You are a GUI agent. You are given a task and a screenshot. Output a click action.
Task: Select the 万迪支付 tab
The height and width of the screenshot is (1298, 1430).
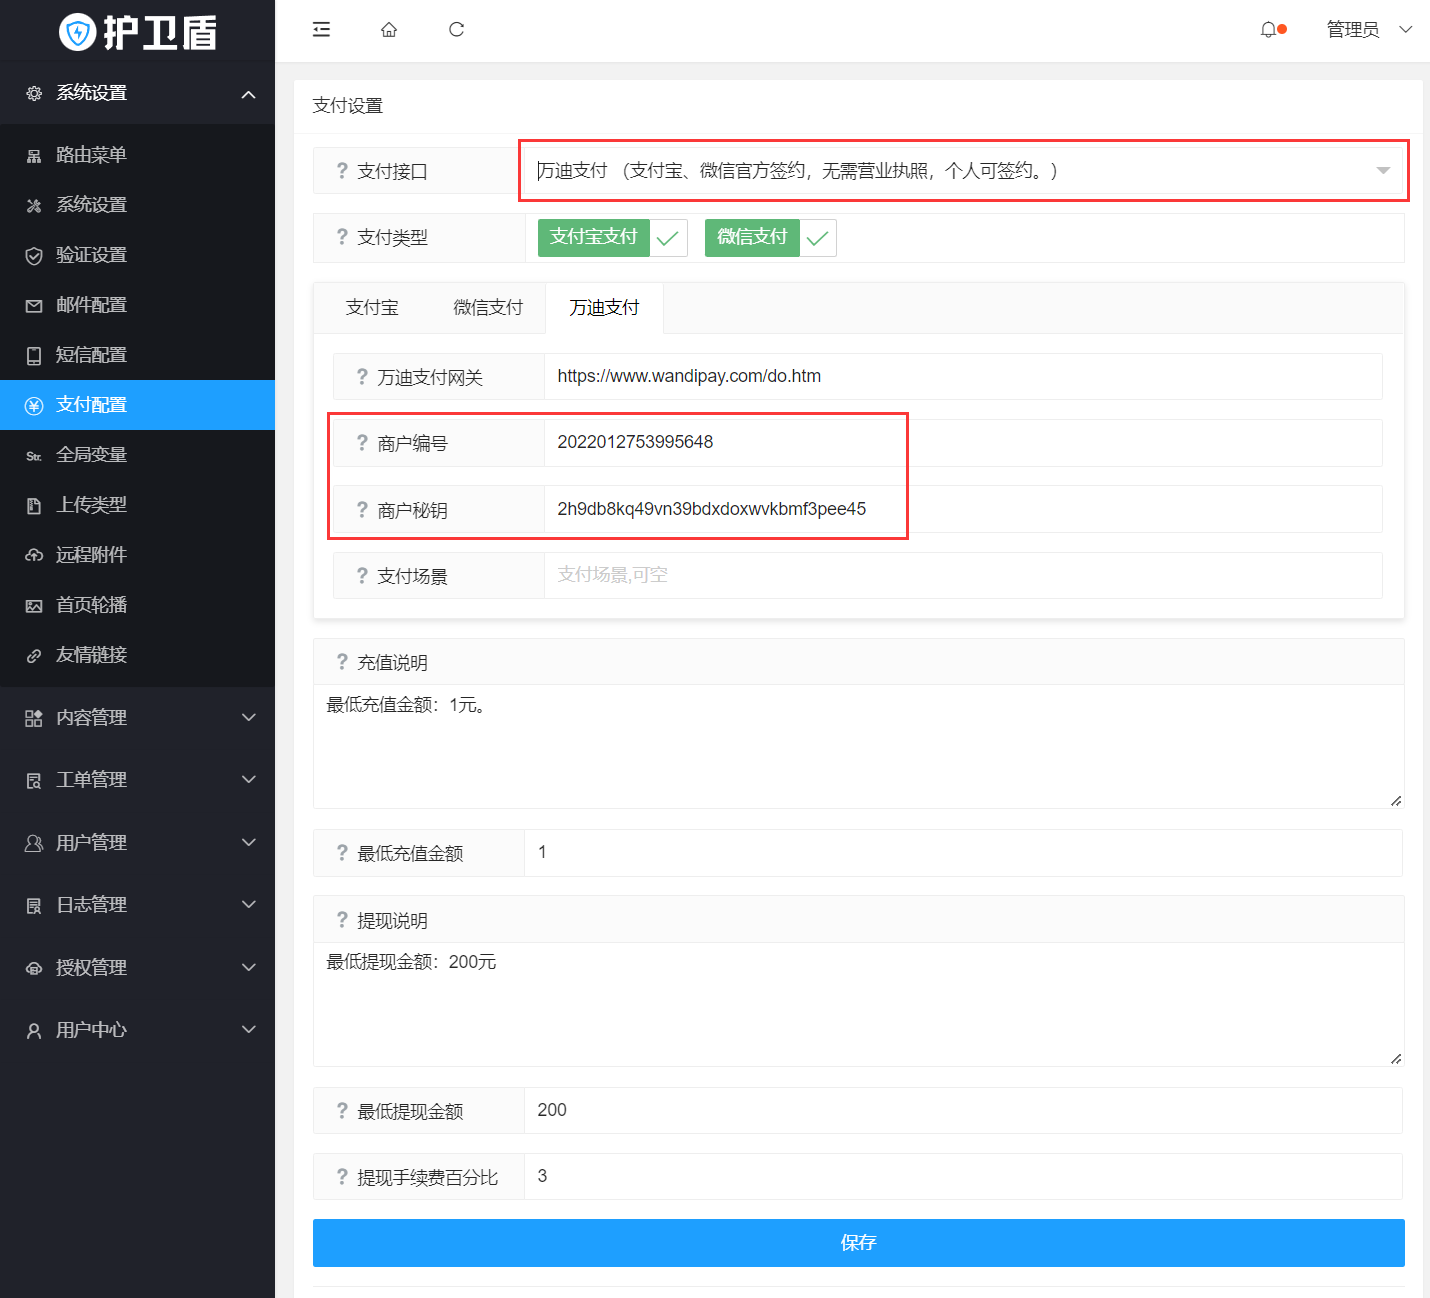604,308
